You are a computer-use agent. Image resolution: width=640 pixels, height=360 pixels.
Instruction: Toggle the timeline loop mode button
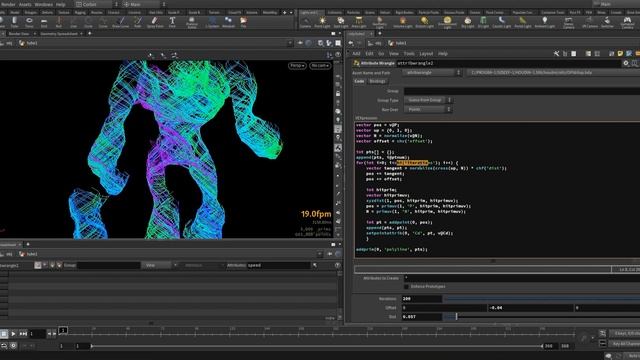(4, 346)
